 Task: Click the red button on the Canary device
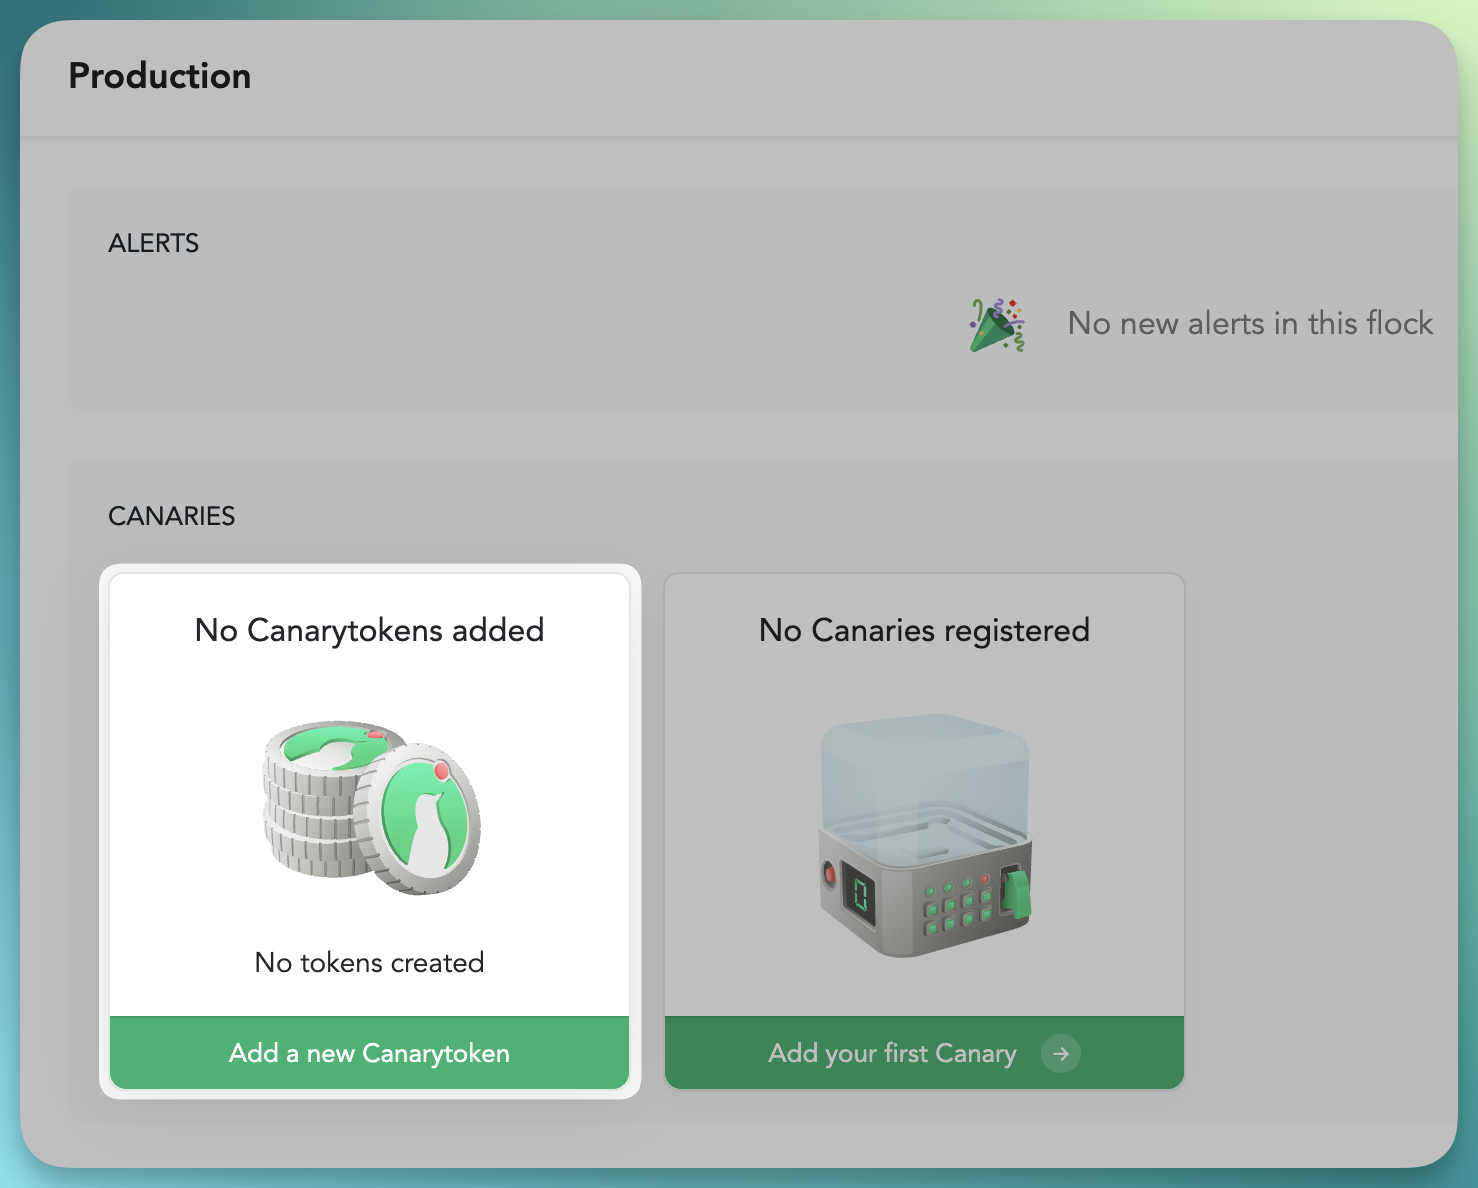click(829, 874)
